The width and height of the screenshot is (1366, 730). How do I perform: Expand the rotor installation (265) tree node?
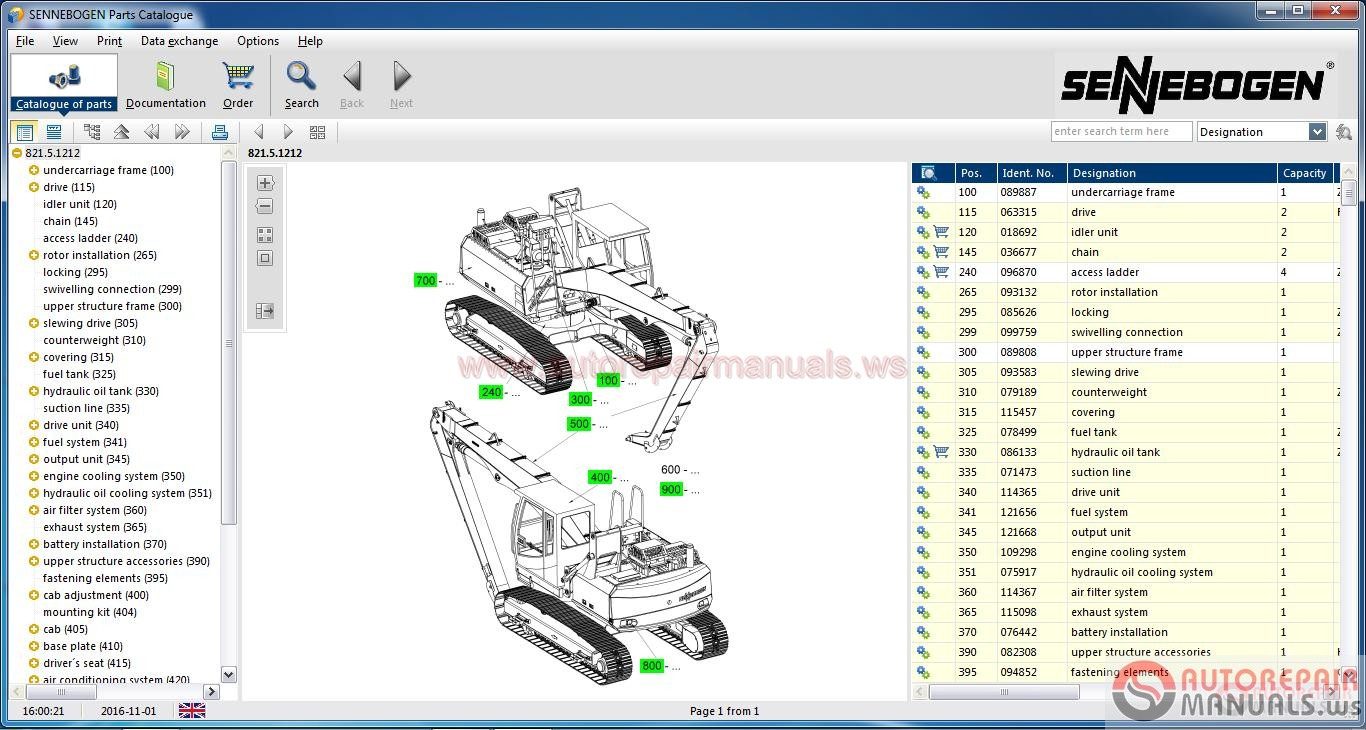point(34,255)
